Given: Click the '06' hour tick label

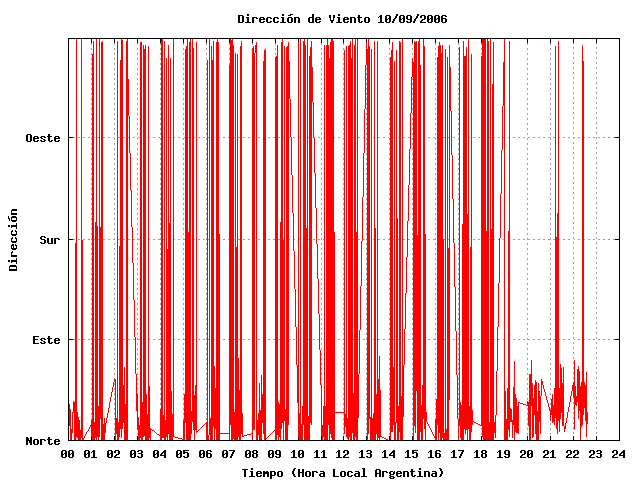Looking at the screenshot, I should point(205,454).
